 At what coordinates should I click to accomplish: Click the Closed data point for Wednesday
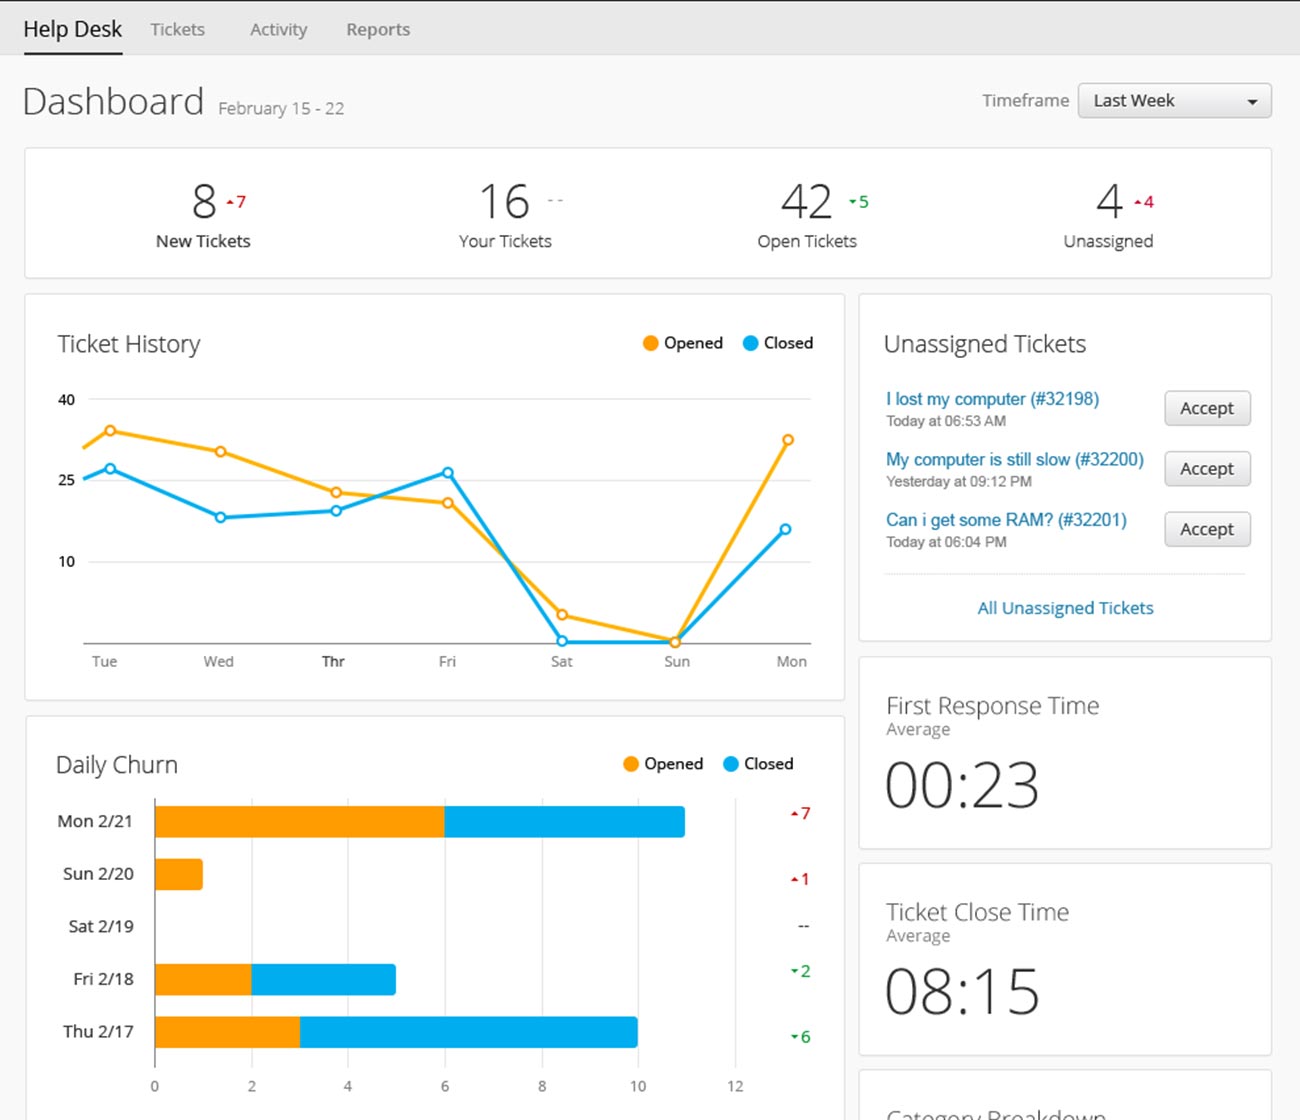[x=220, y=517]
